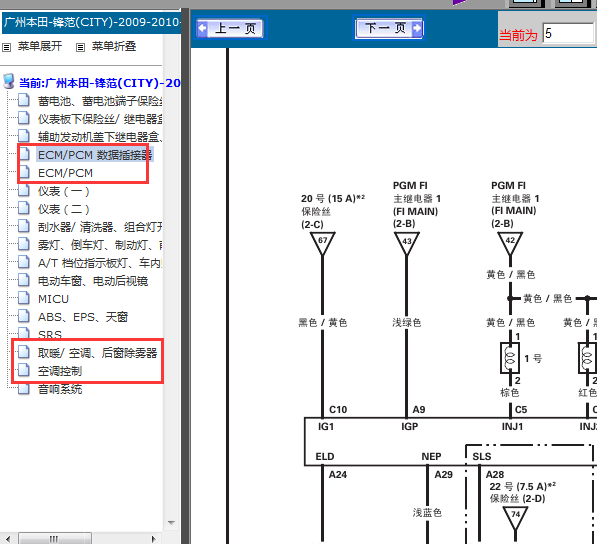The width and height of the screenshot is (597, 544).
Task: Click page icon next to 音响系统
Action: 24,388
